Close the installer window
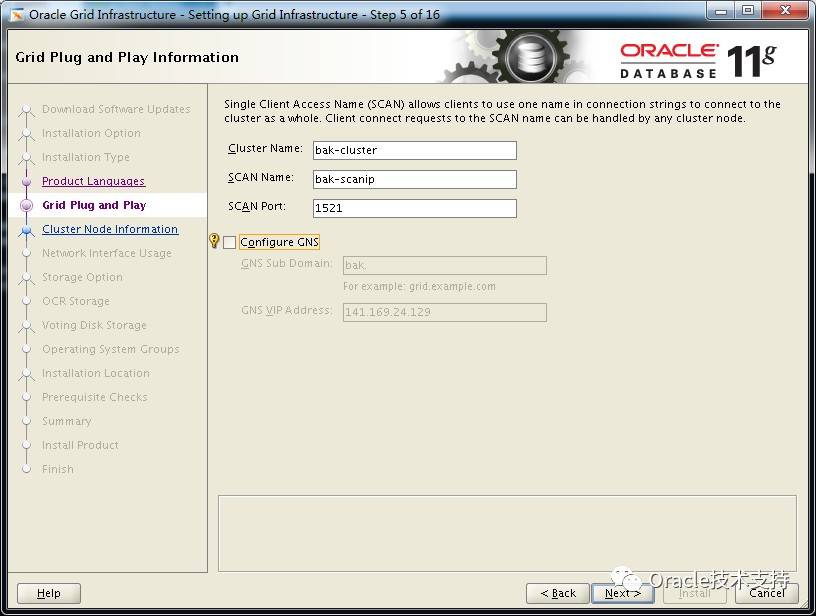 [x=786, y=11]
